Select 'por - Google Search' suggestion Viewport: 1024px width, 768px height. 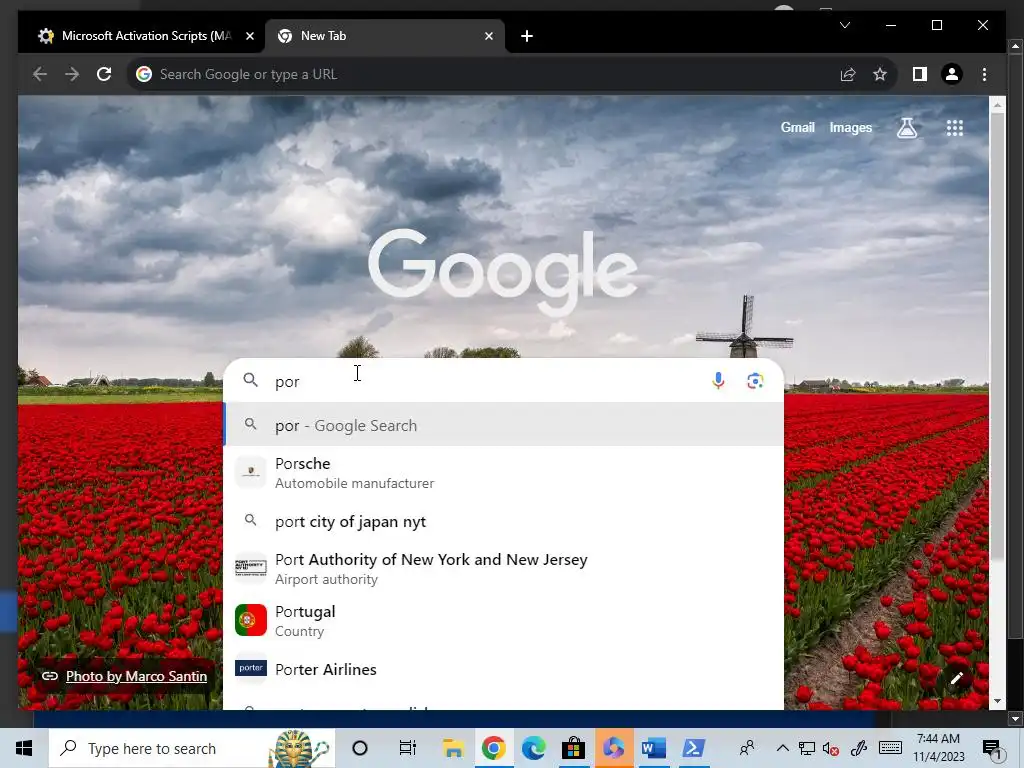pos(504,425)
